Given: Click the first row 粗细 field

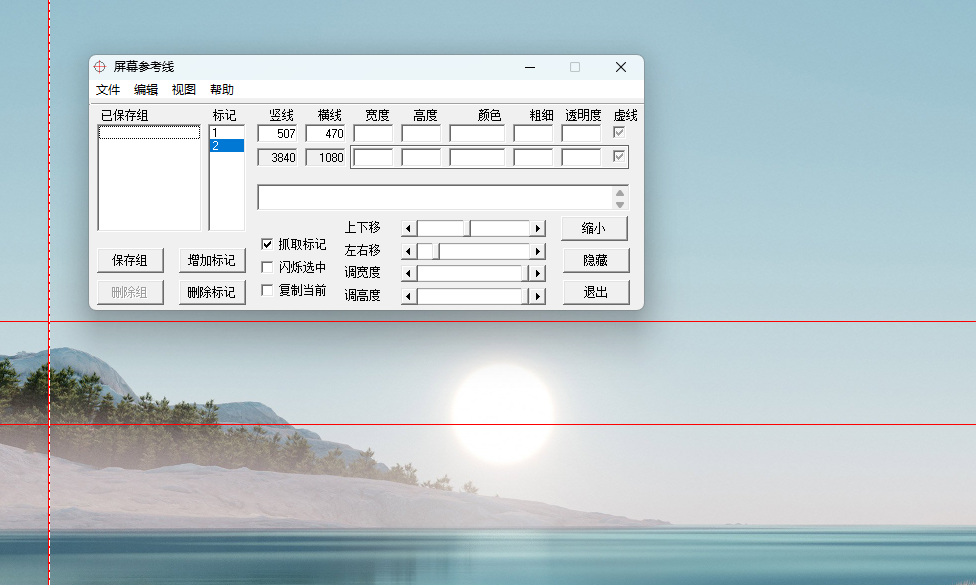Looking at the screenshot, I should coord(533,134).
